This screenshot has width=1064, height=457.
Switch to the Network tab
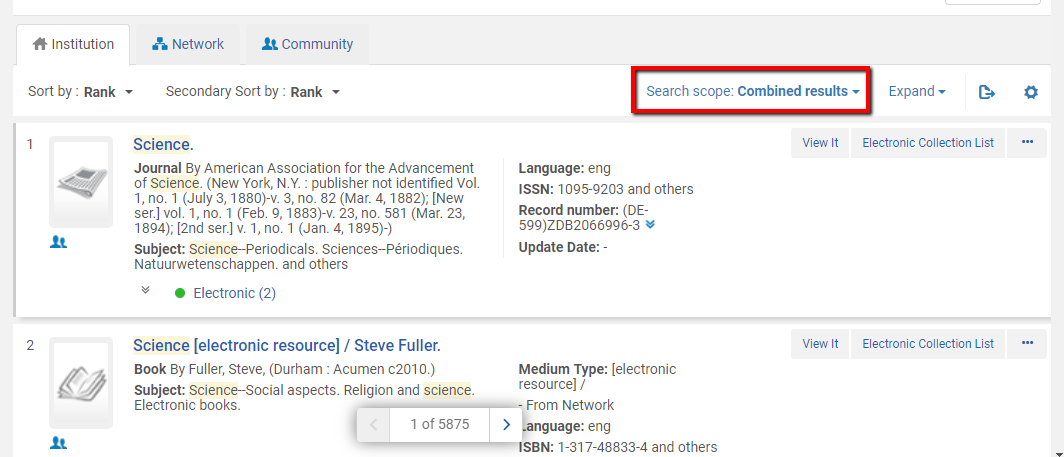[x=188, y=44]
